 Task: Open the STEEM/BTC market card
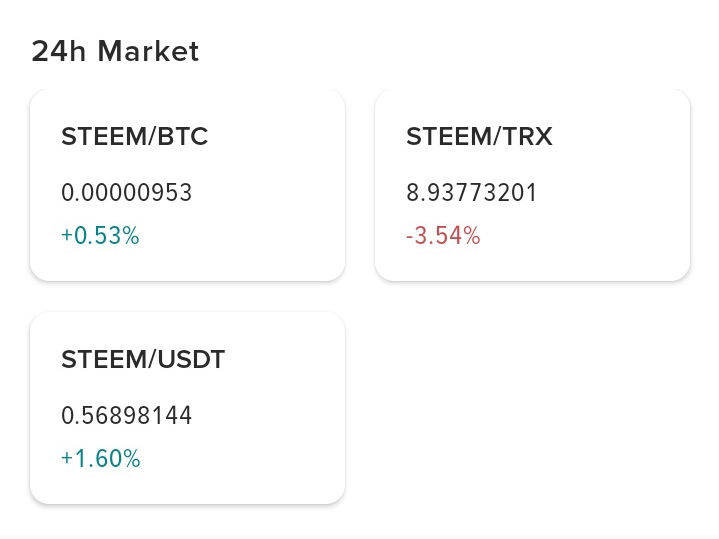click(x=187, y=185)
